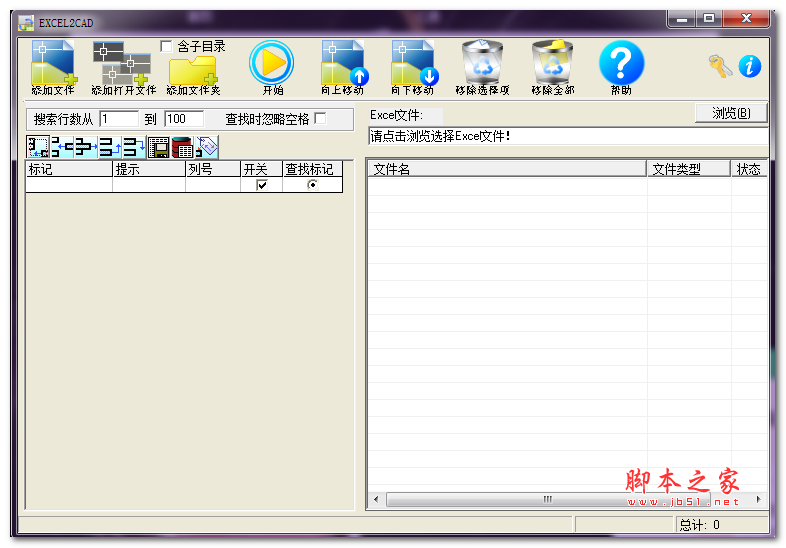Click the 移除选择项 remove selected icon
The width and height of the screenshot is (786, 548).
483,68
